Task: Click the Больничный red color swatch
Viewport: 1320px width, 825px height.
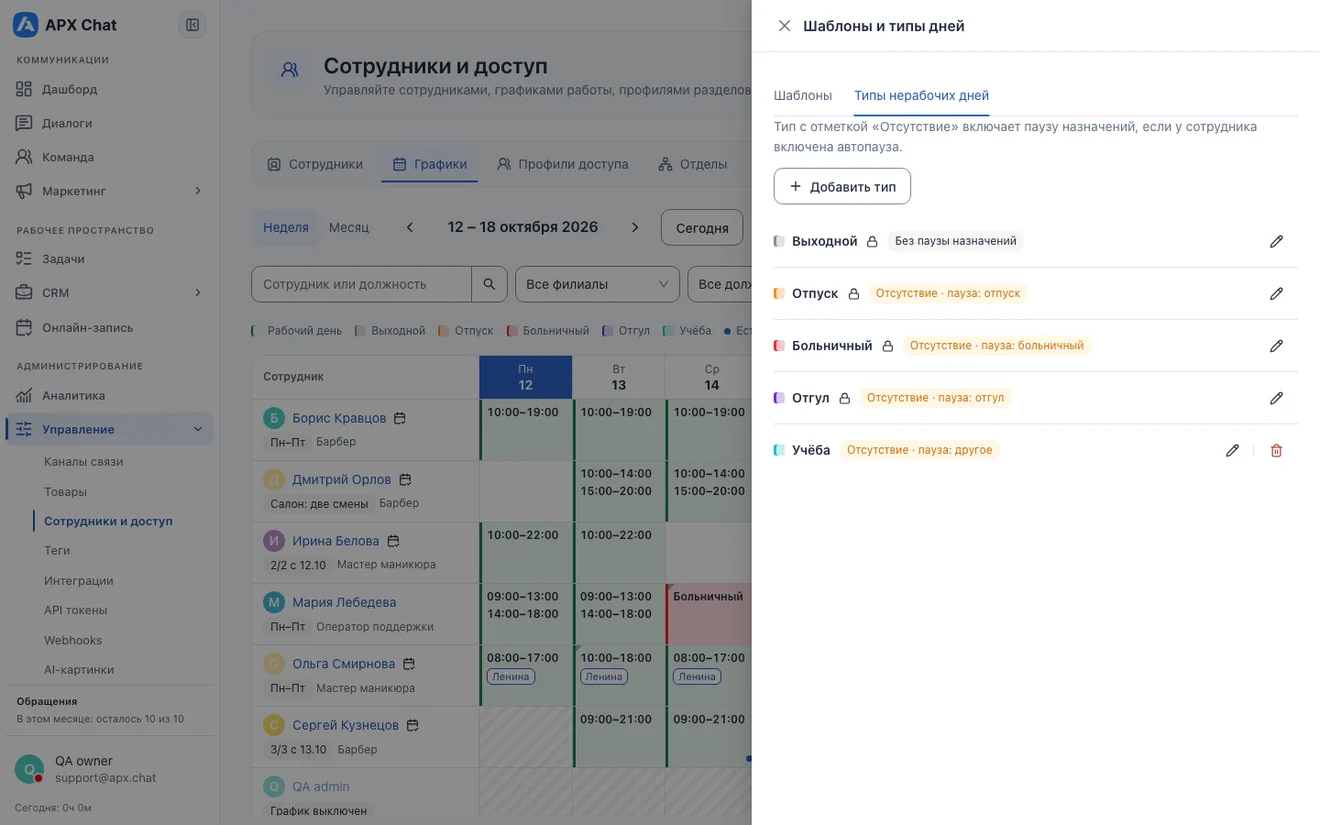Action: pos(779,346)
